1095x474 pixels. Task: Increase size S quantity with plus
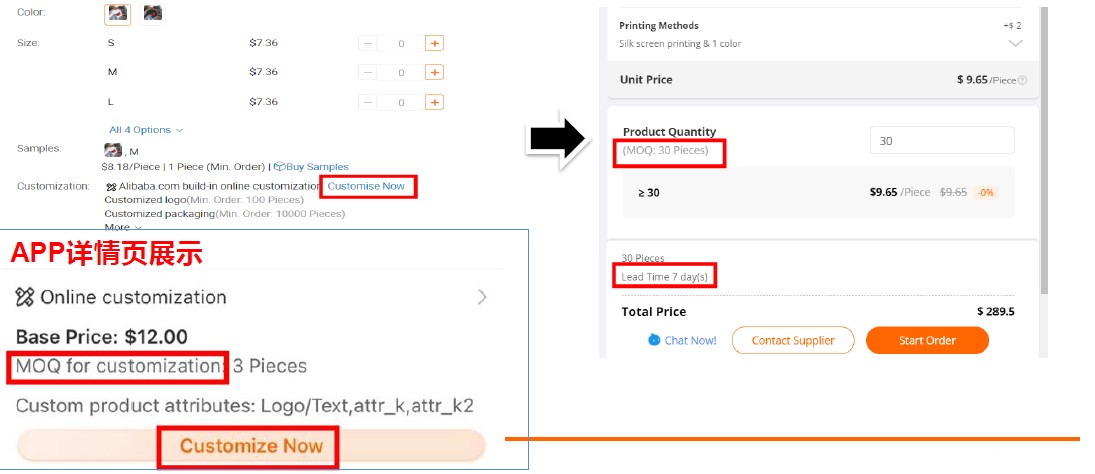pyautogui.click(x=434, y=43)
